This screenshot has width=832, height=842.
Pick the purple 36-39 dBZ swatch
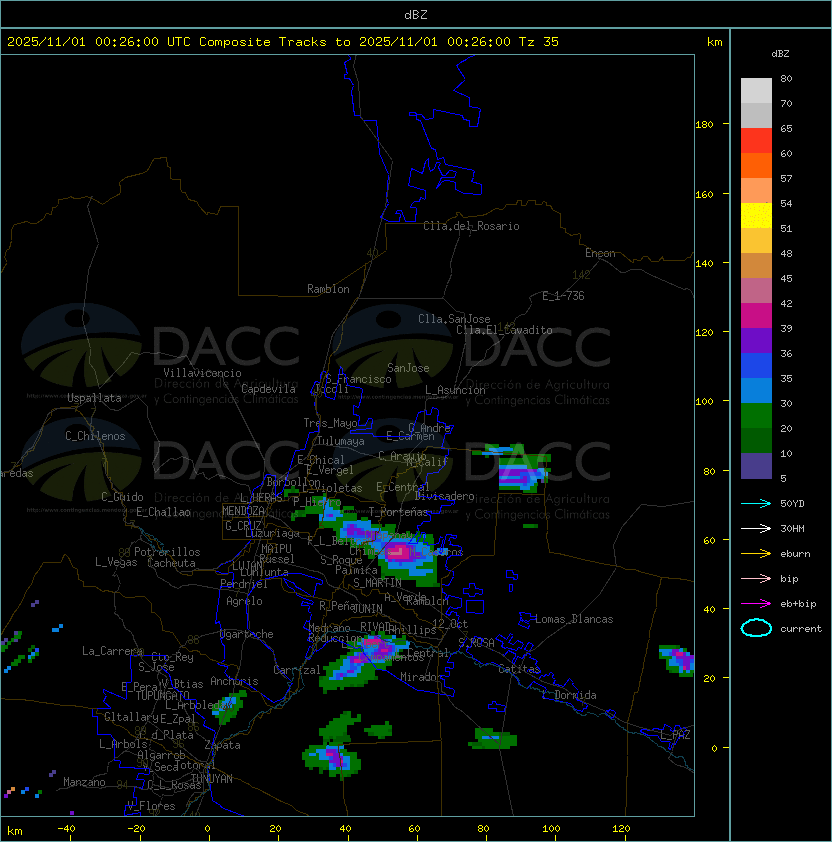tap(756, 340)
